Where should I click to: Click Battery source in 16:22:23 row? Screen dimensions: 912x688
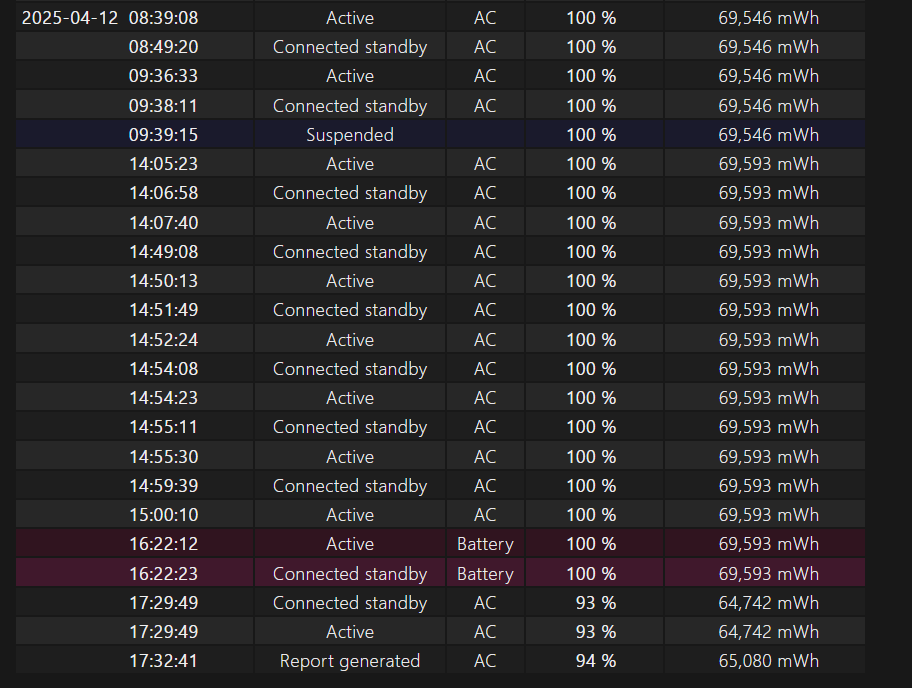[485, 574]
